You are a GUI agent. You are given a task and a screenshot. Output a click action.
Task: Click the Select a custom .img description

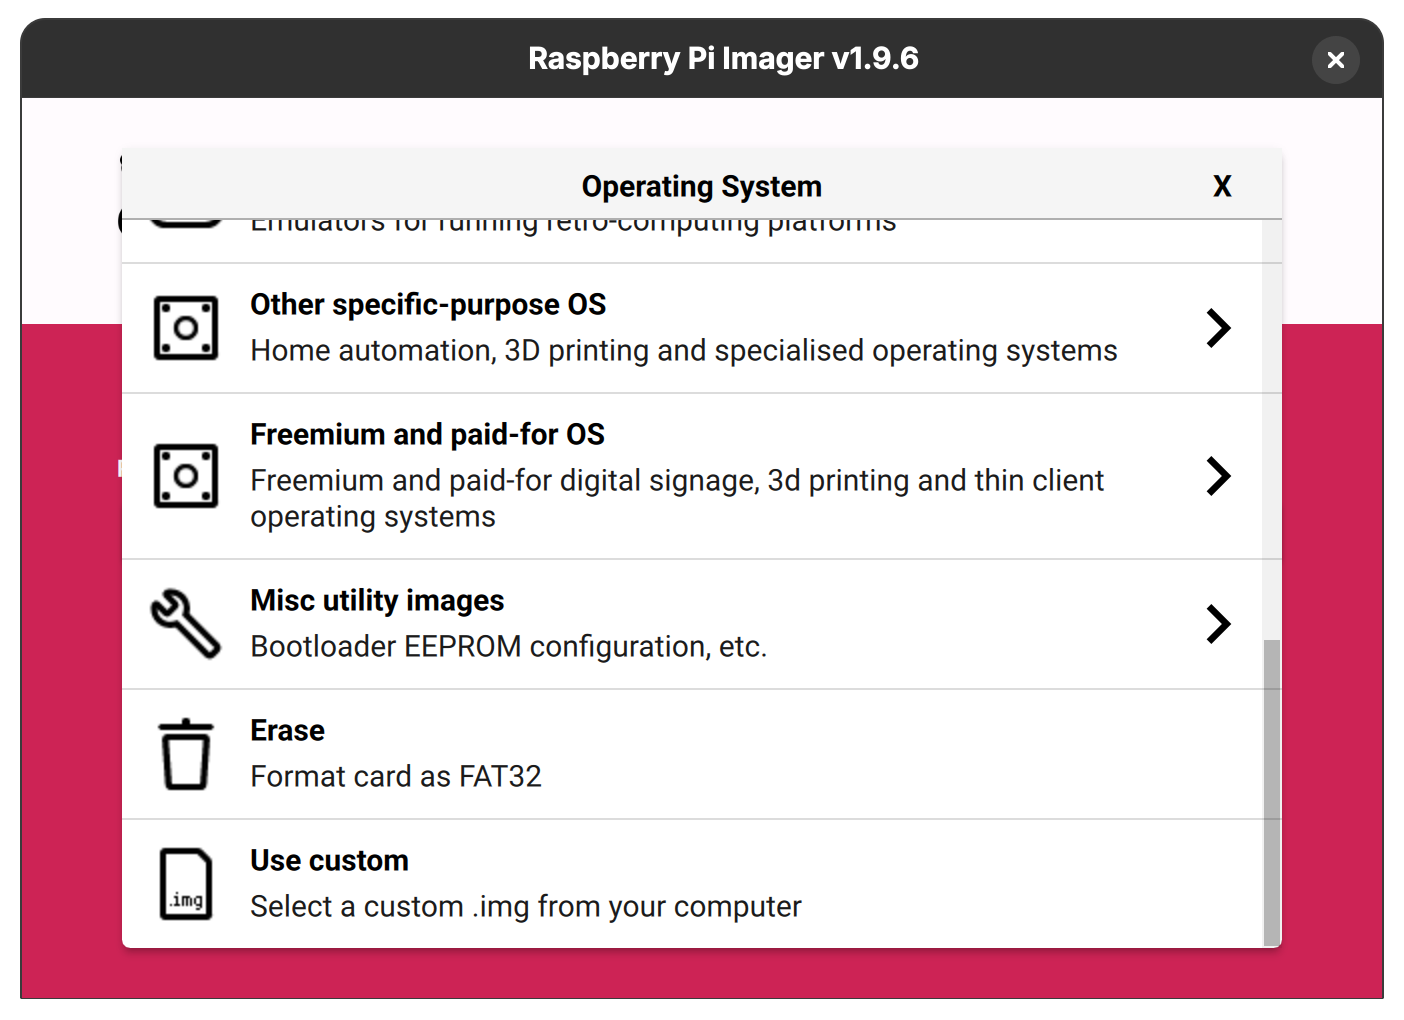pos(526,907)
